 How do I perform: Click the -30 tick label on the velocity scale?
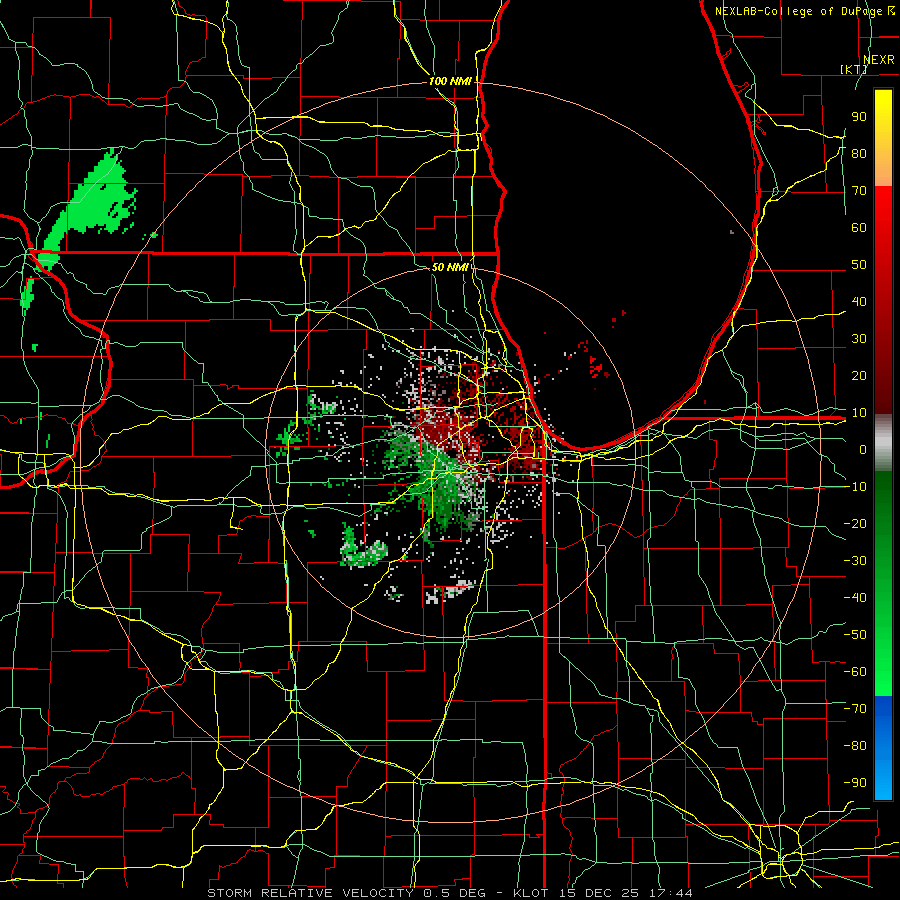click(855, 561)
